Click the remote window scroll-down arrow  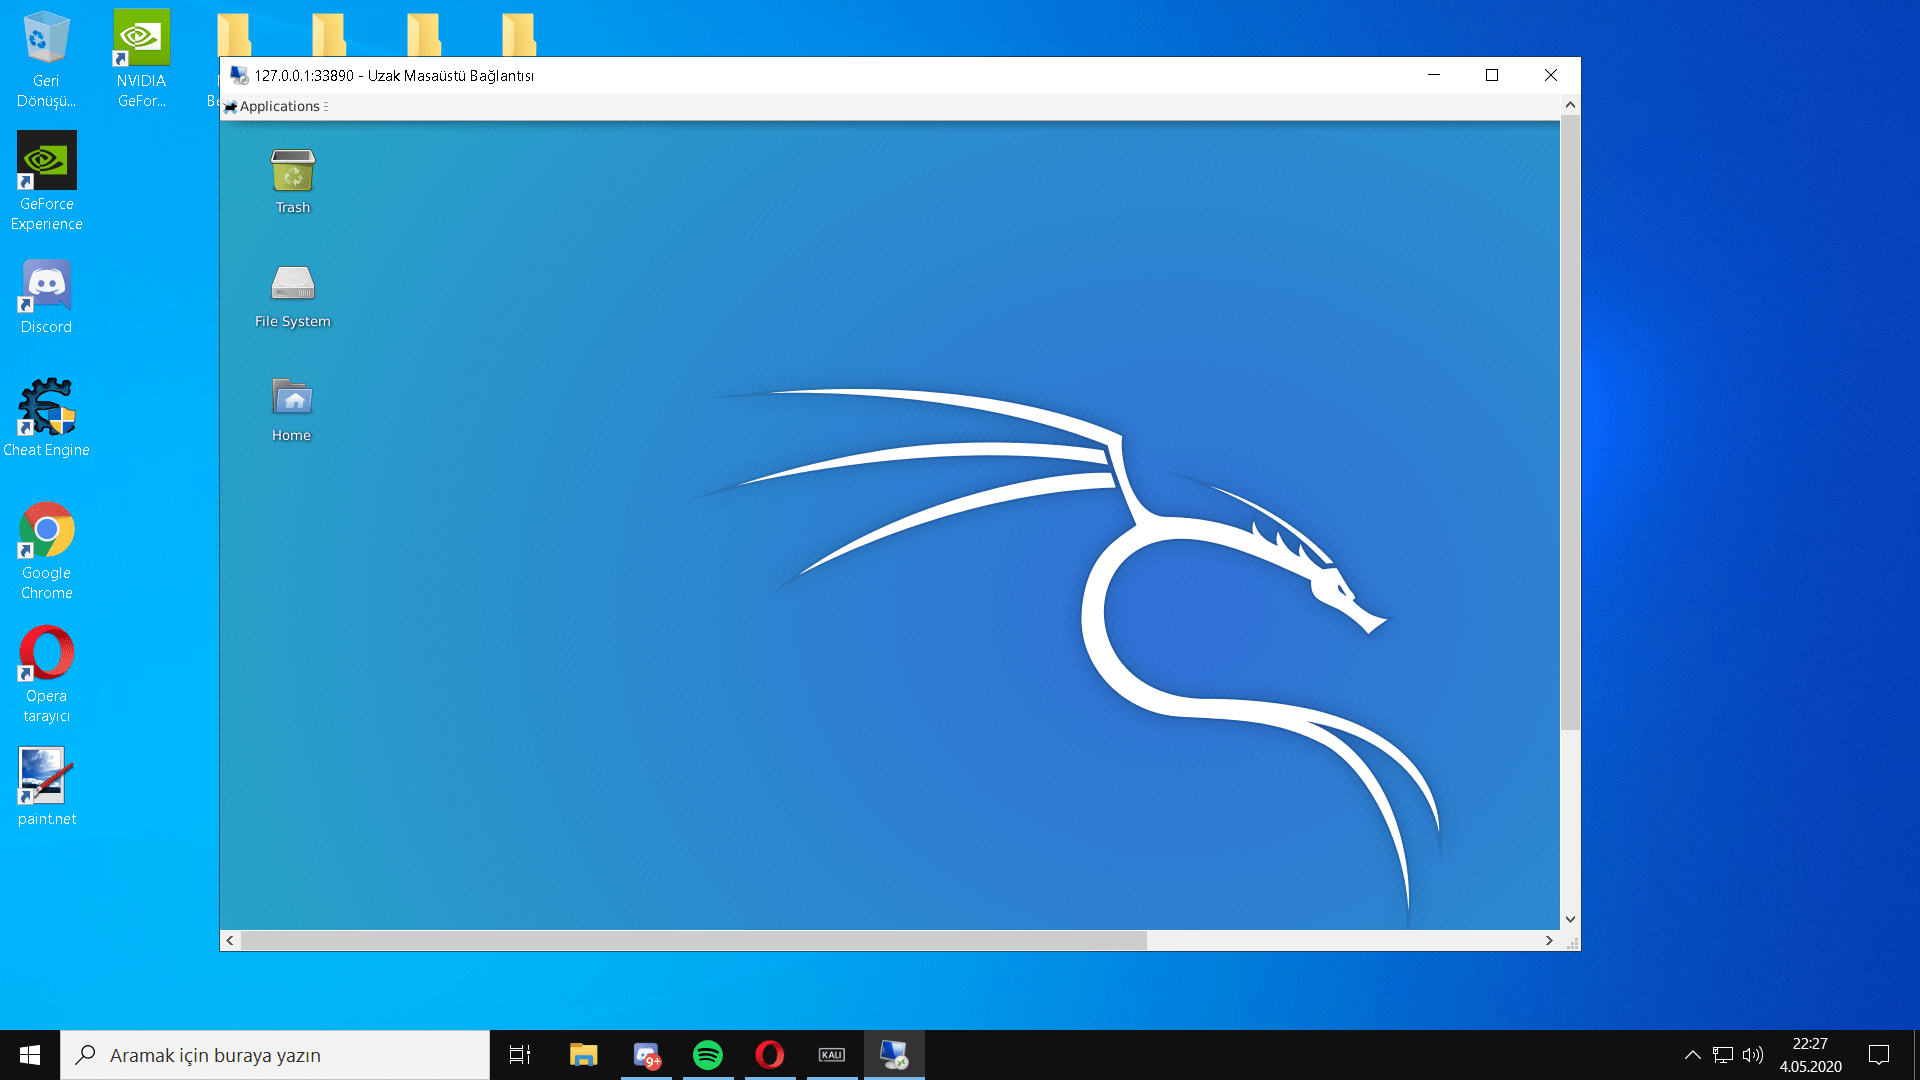pos(1570,919)
